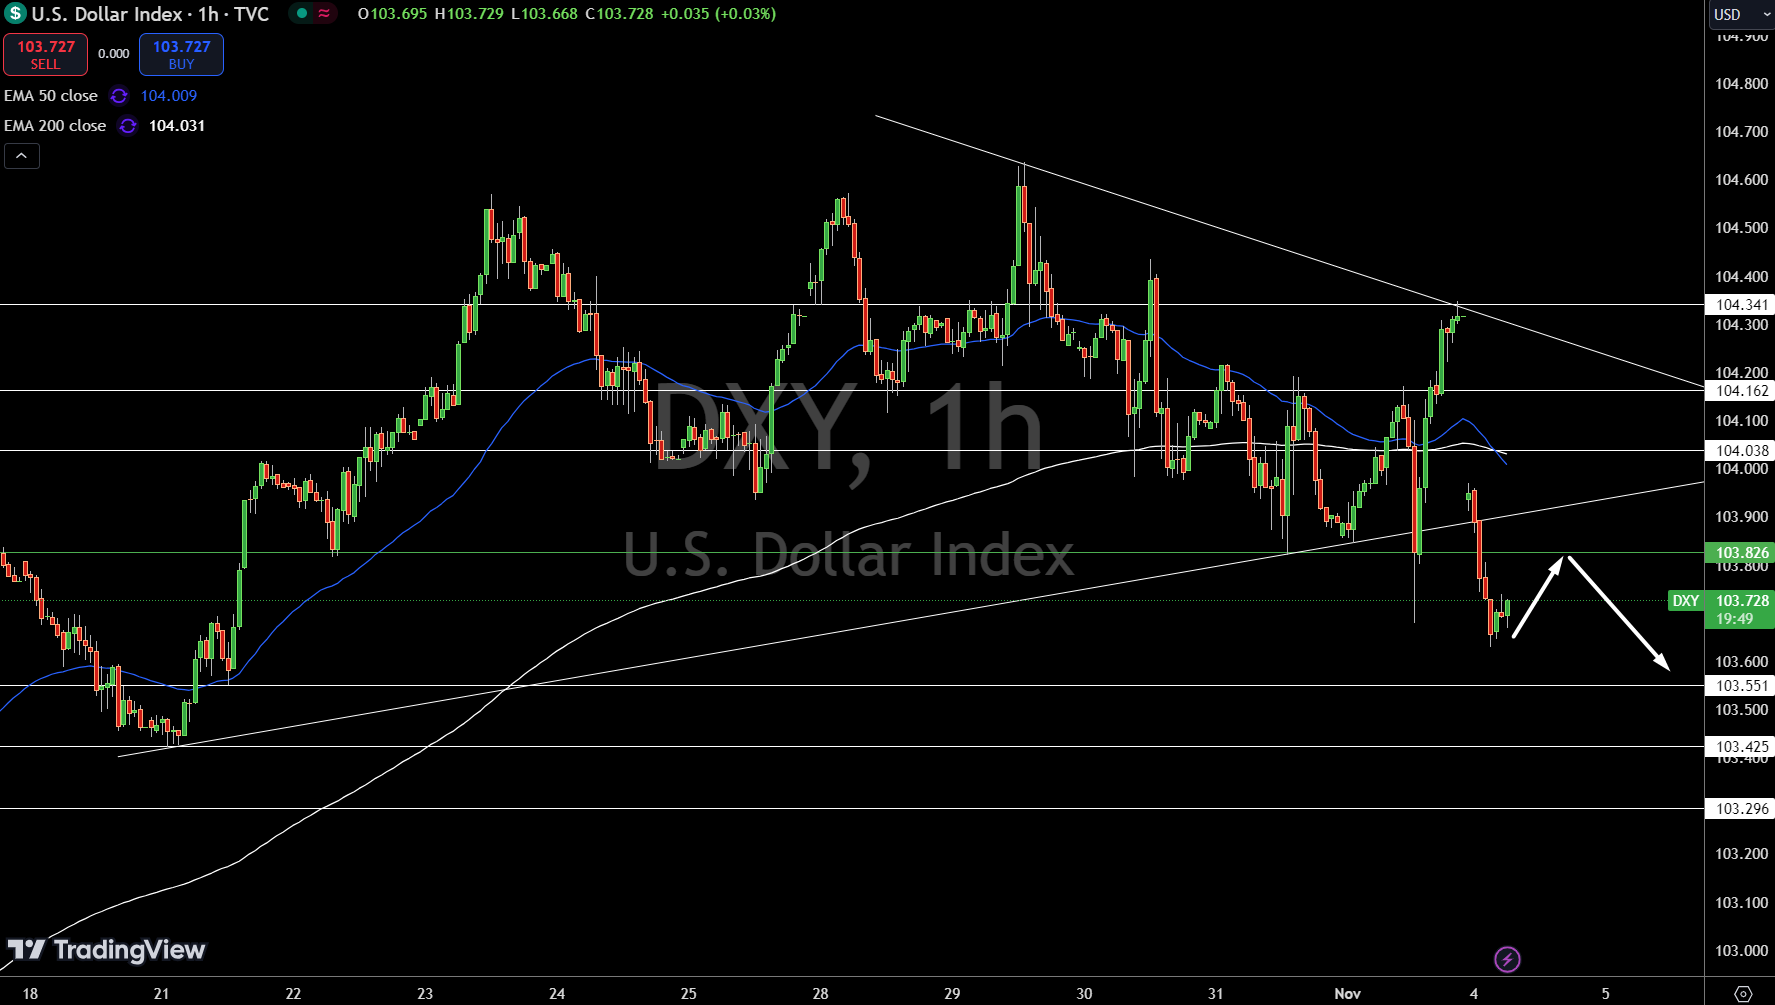
Task: Click the green 103.826 price level label
Action: point(1741,553)
